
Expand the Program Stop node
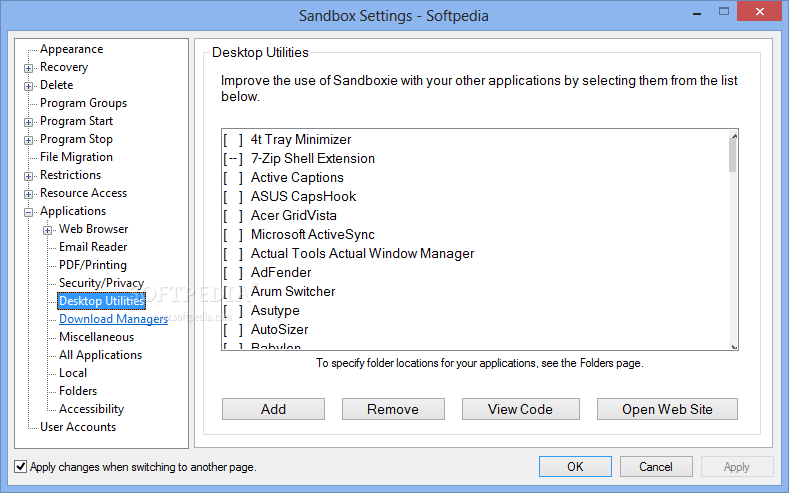coord(29,140)
